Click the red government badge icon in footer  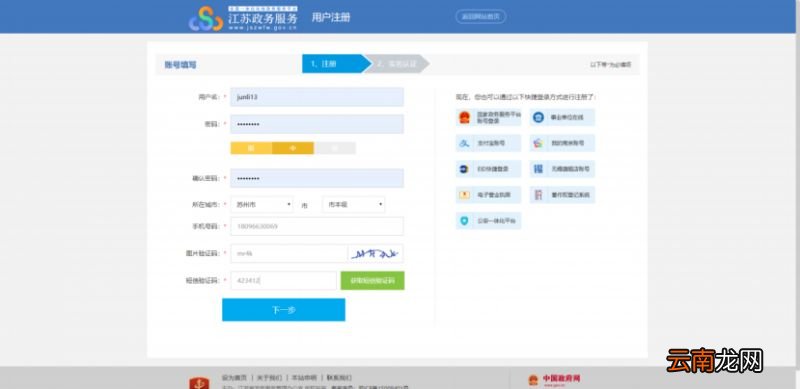coord(199,383)
